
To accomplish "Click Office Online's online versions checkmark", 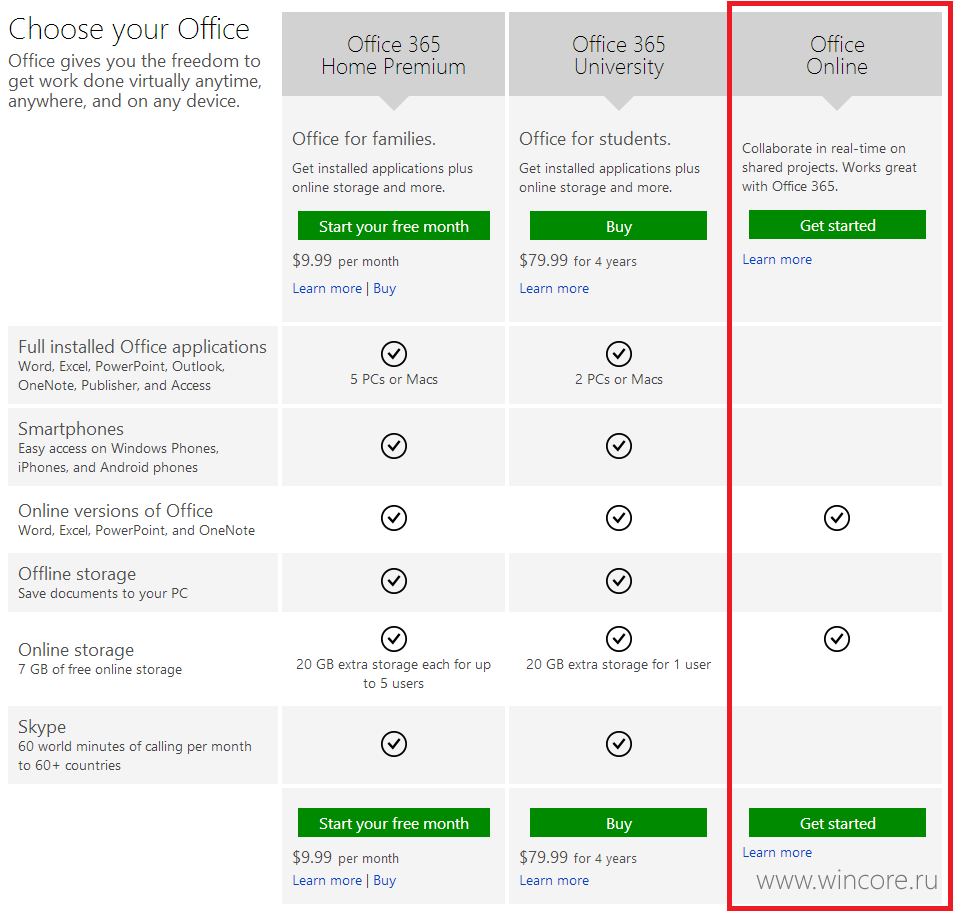I will [x=837, y=518].
